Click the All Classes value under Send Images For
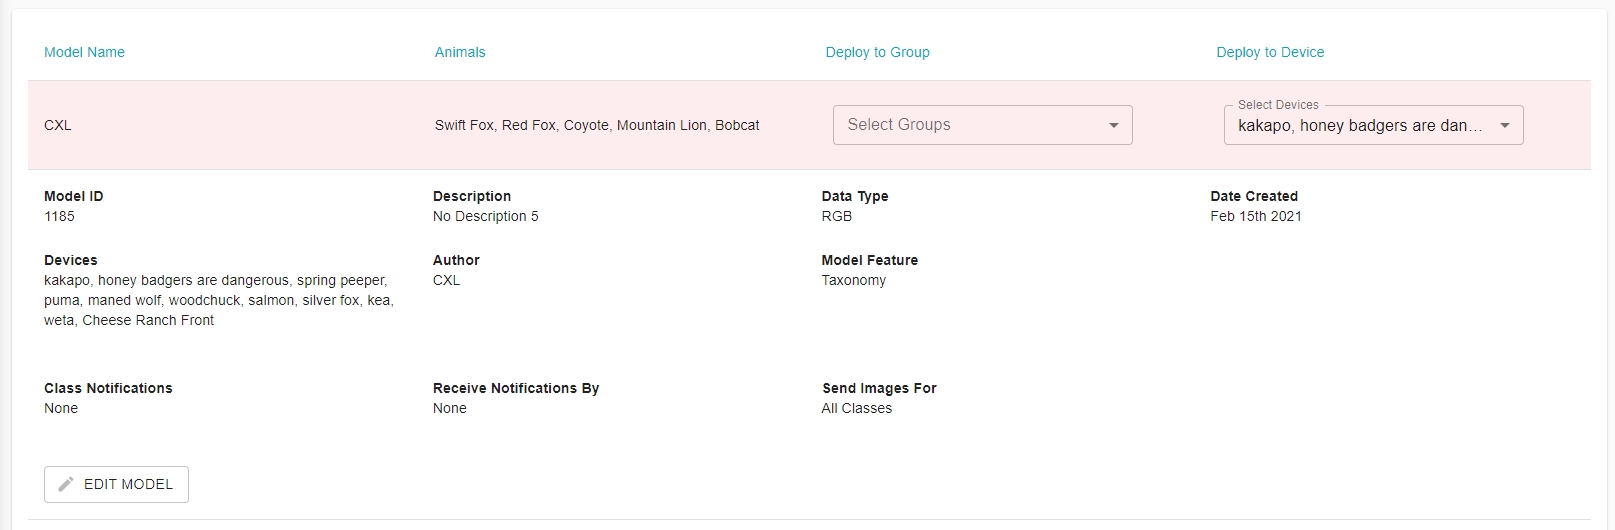The width and height of the screenshot is (1615, 530). pyautogui.click(x=857, y=408)
